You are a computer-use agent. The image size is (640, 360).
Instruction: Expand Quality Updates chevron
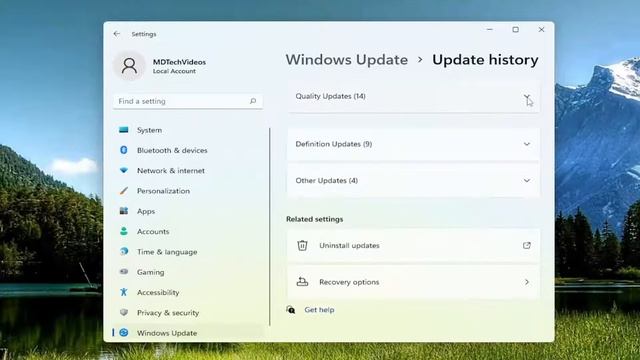point(527,97)
